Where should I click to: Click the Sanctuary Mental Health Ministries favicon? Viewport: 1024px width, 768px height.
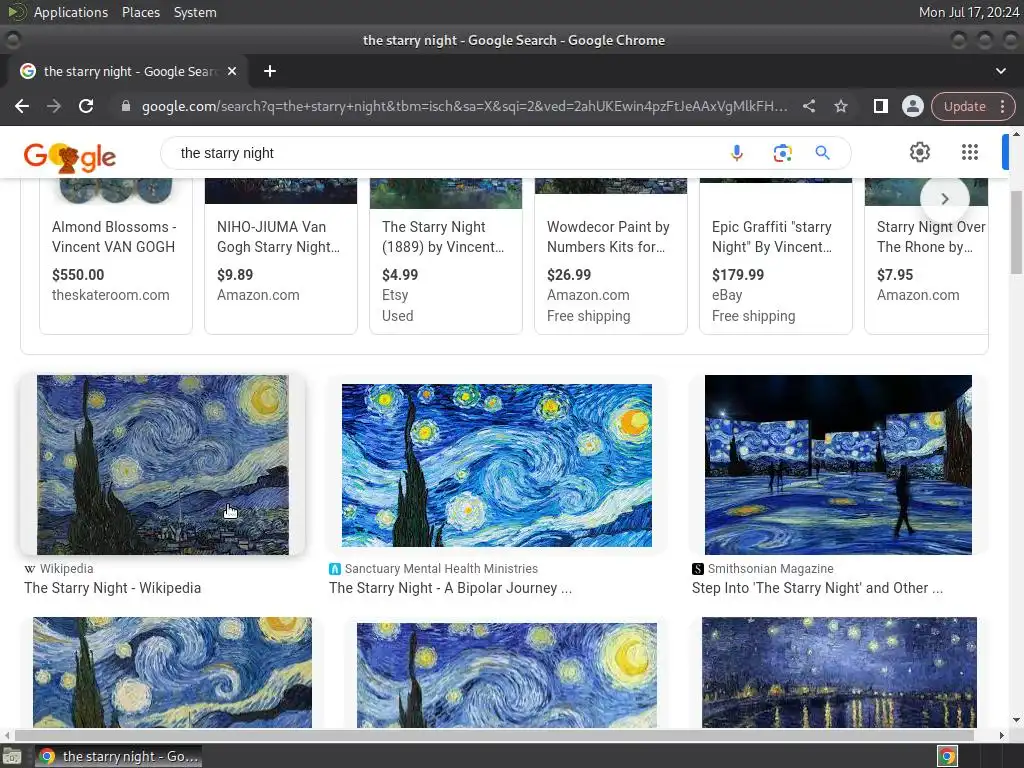tap(335, 569)
